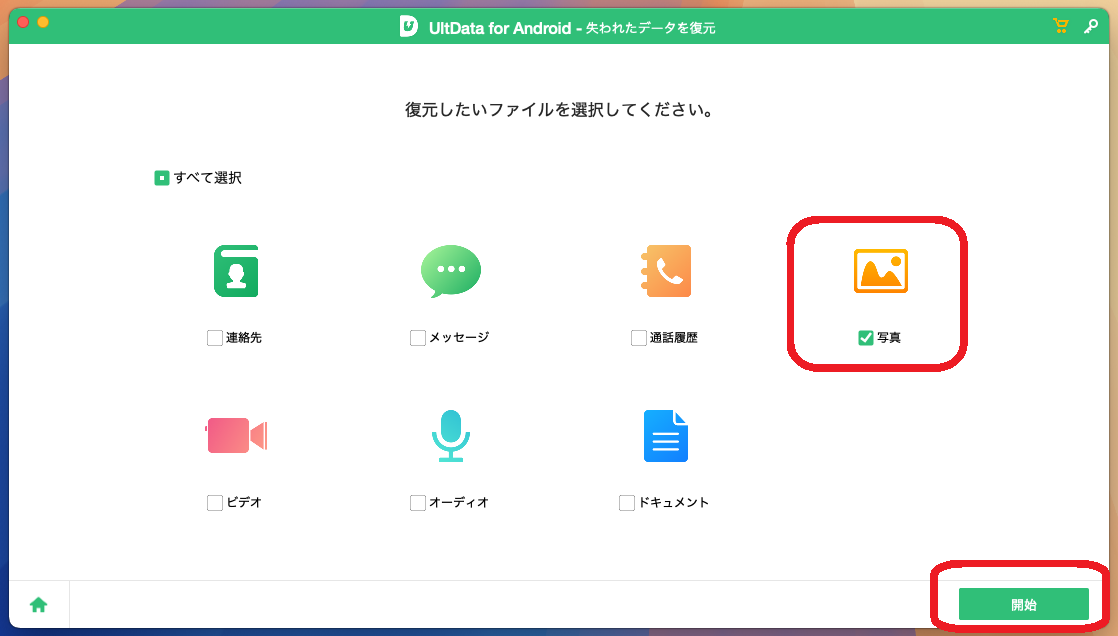
Task: Click the メッセージ label text
Action: (459, 337)
